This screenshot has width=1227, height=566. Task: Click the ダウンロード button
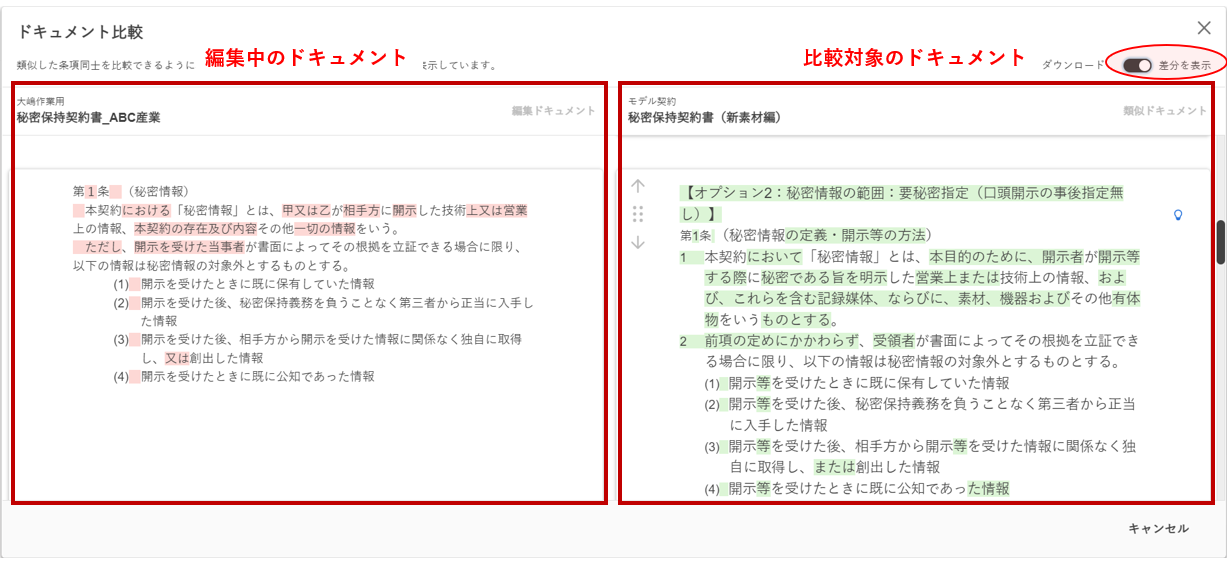click(1072, 65)
